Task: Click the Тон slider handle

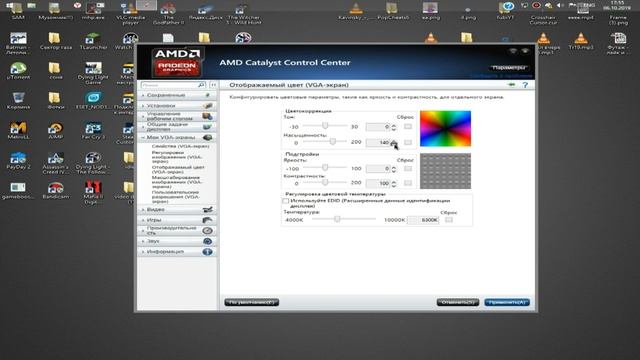Action: point(325,126)
